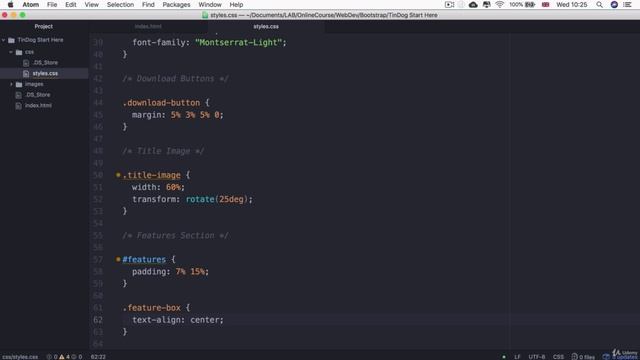
Task: Switch to the index.html tab
Action: pyautogui.click(x=148, y=27)
